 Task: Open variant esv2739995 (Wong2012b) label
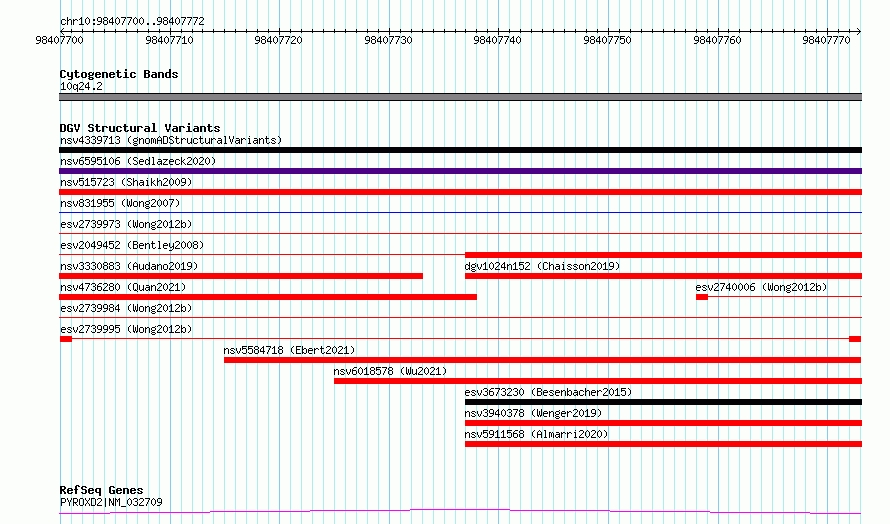pos(126,329)
